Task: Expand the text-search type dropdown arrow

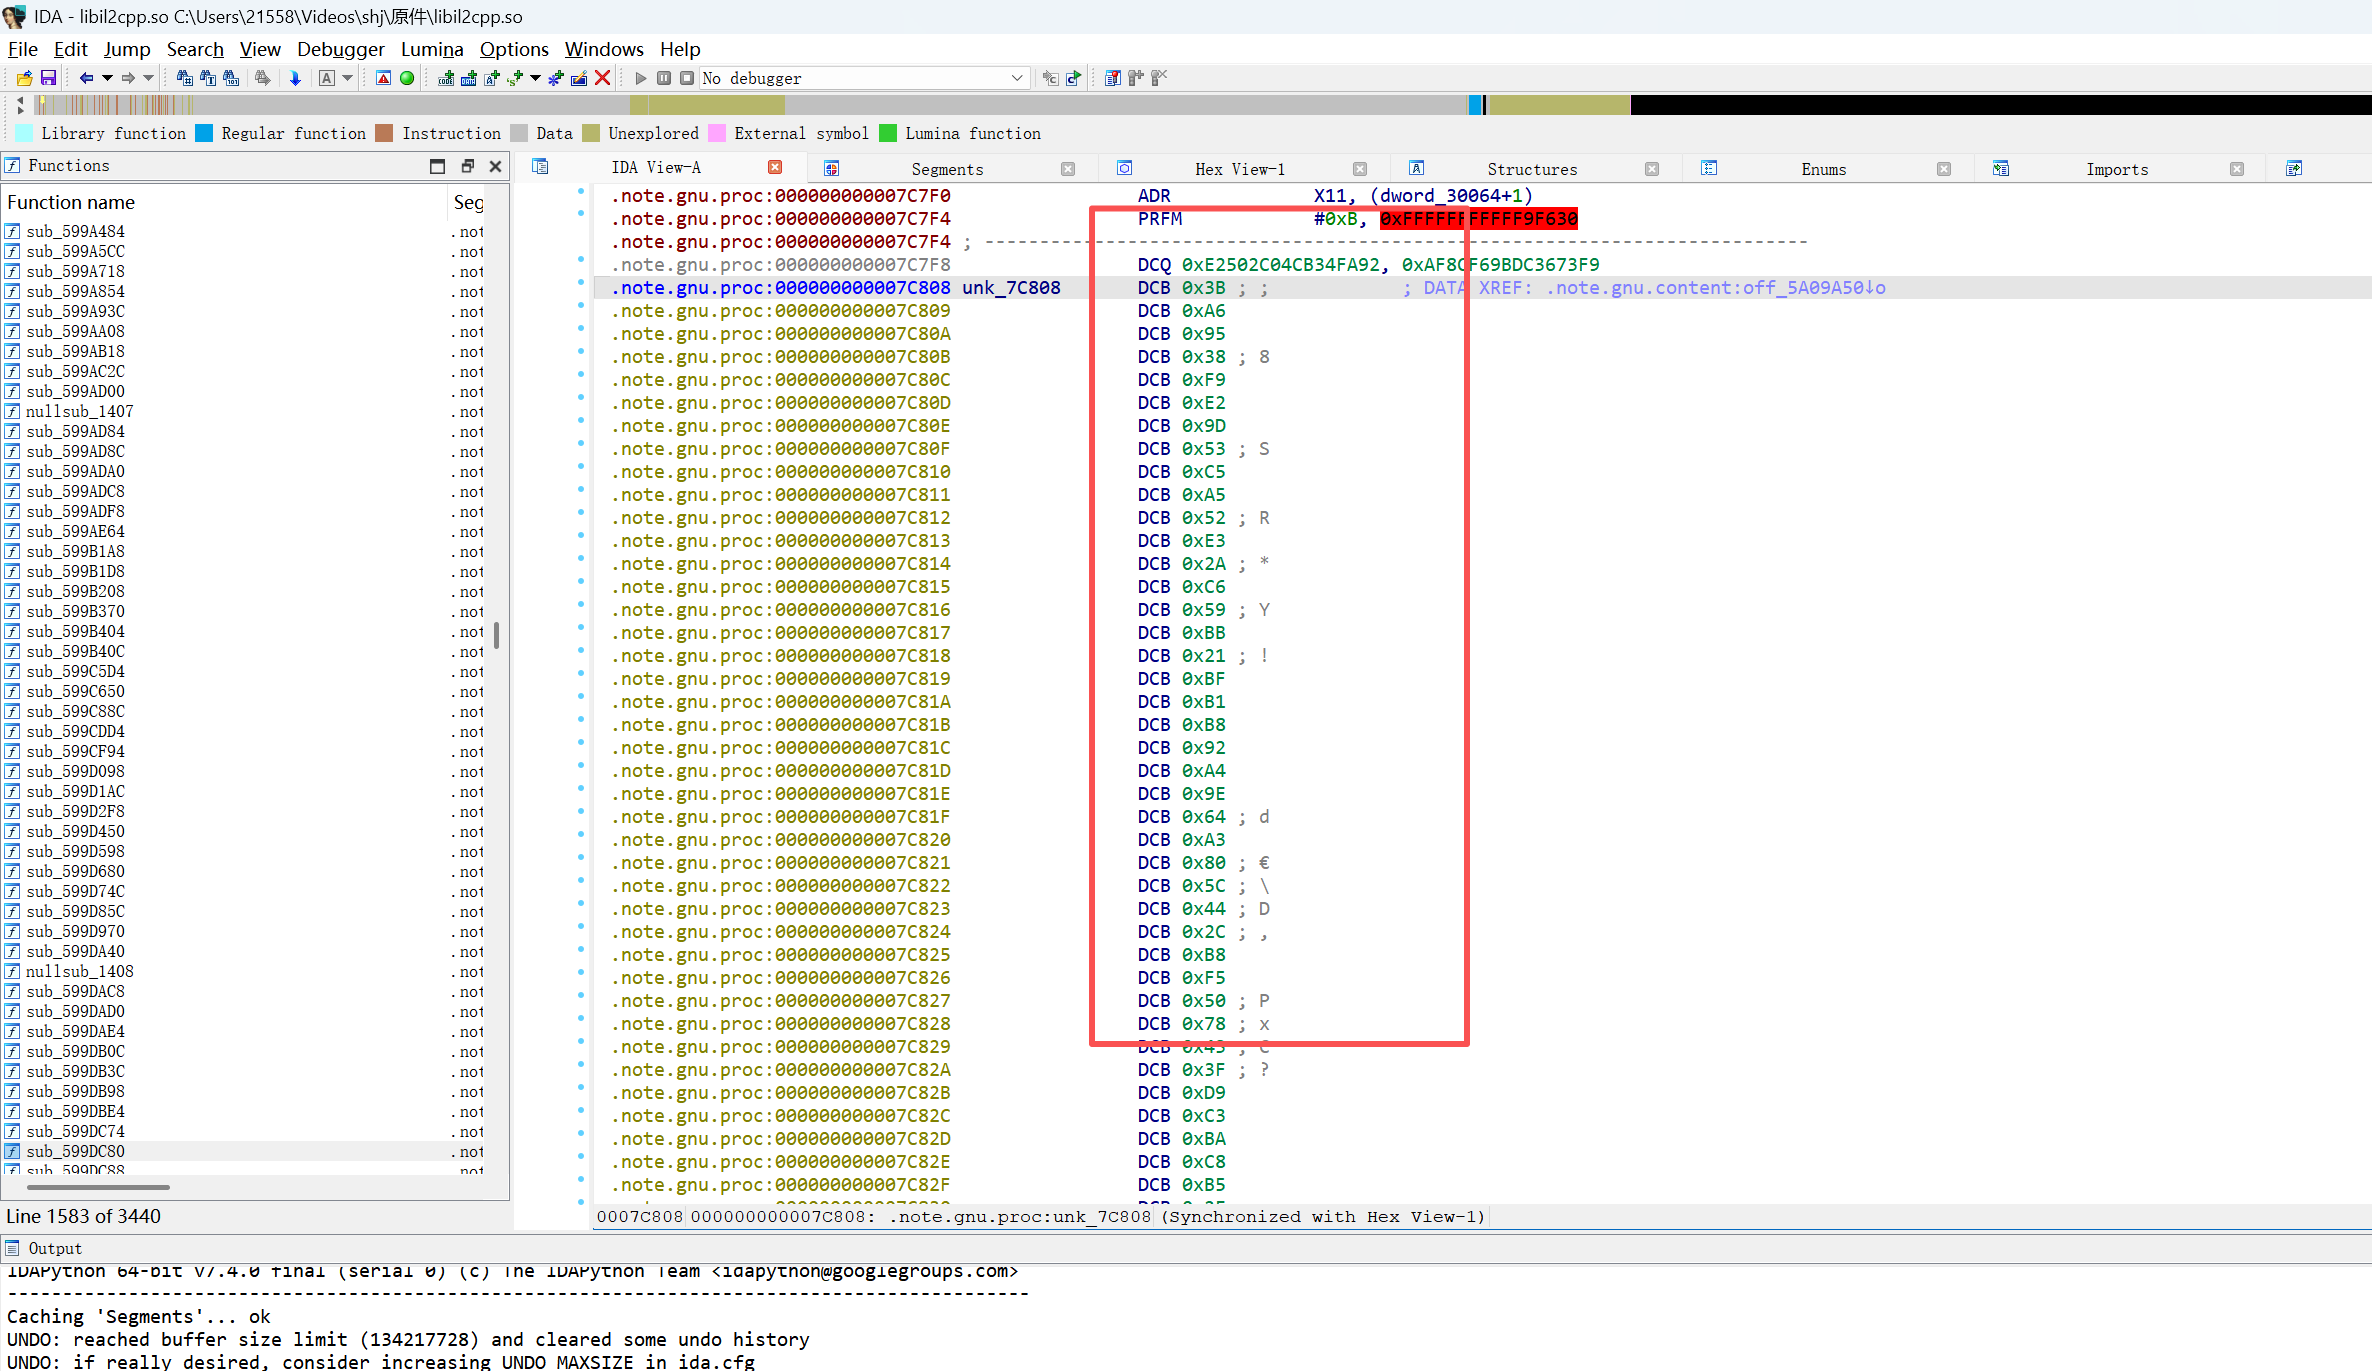Action: 347,78
